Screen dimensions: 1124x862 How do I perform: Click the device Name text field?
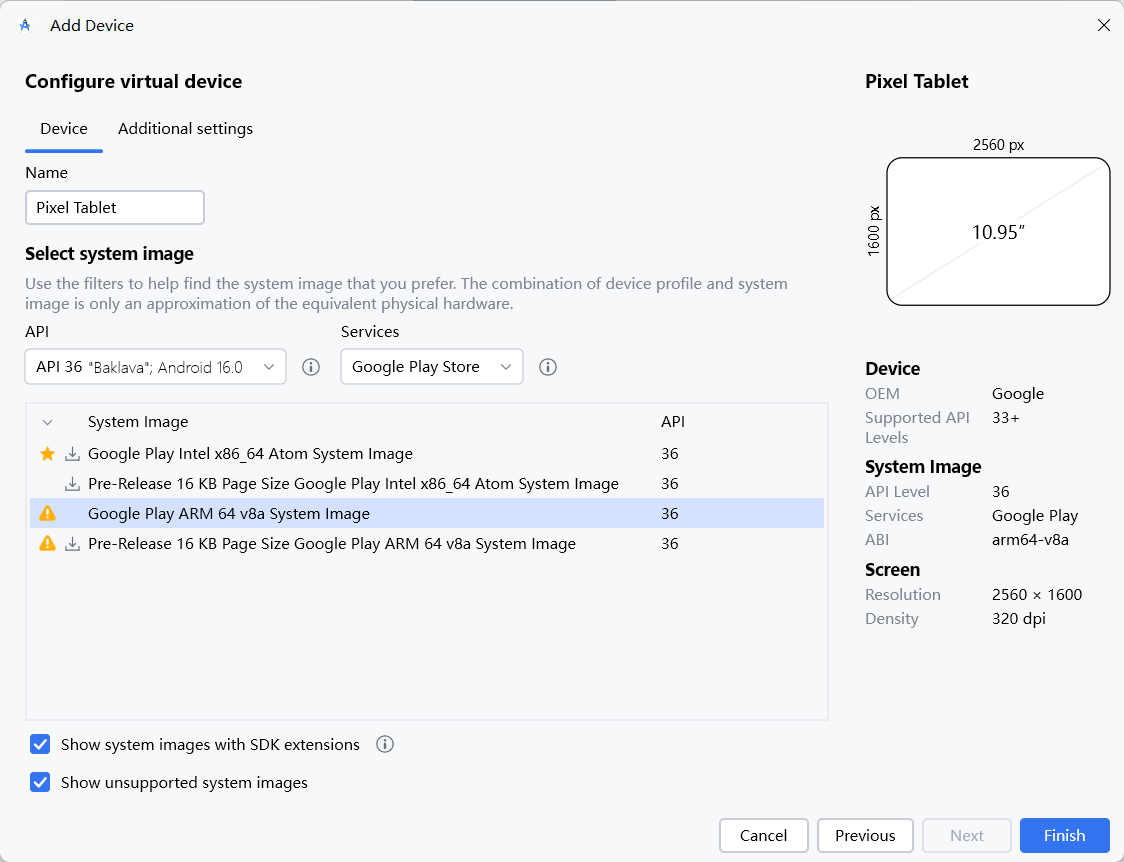[x=115, y=208]
